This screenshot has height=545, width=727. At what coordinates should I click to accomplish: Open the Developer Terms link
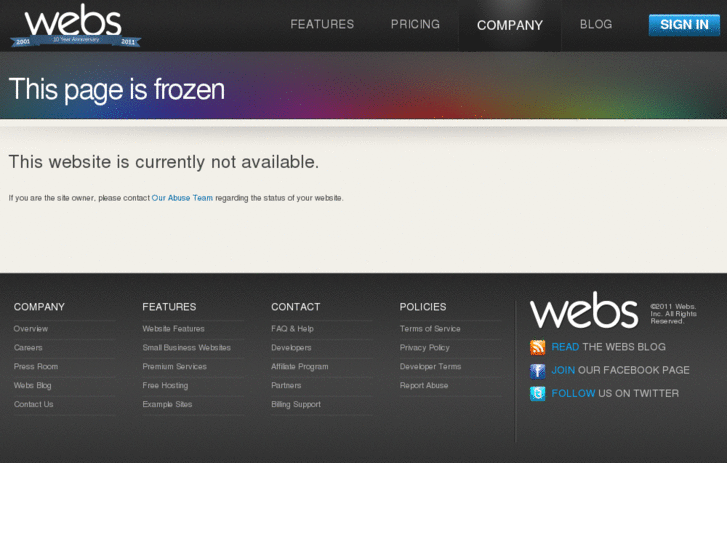tap(430, 366)
